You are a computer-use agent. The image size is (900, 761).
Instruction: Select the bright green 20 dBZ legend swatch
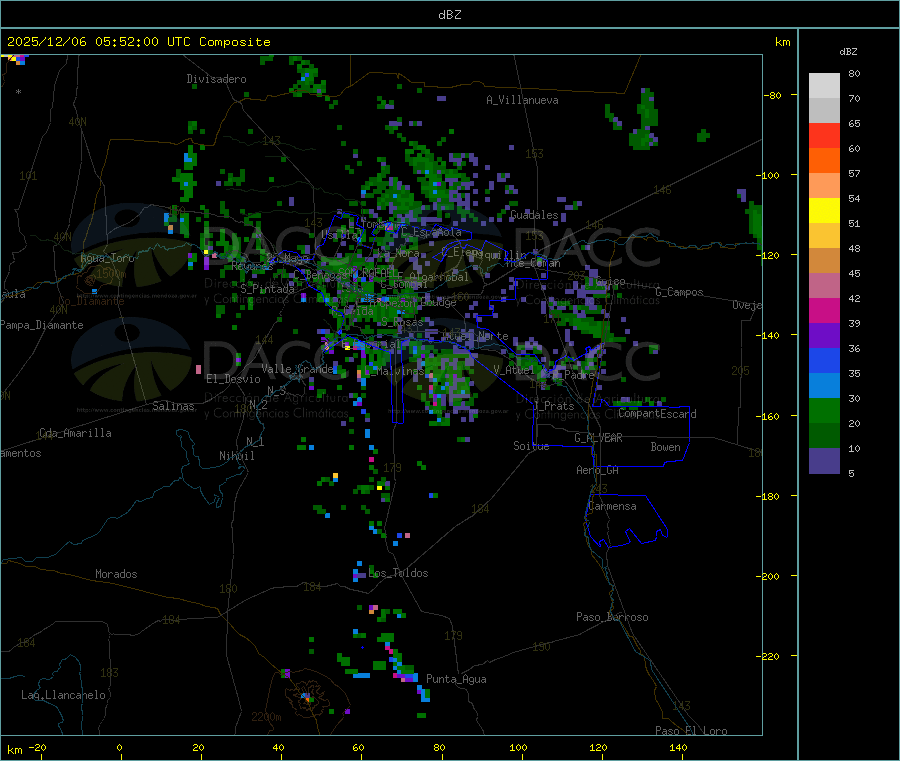(x=824, y=410)
